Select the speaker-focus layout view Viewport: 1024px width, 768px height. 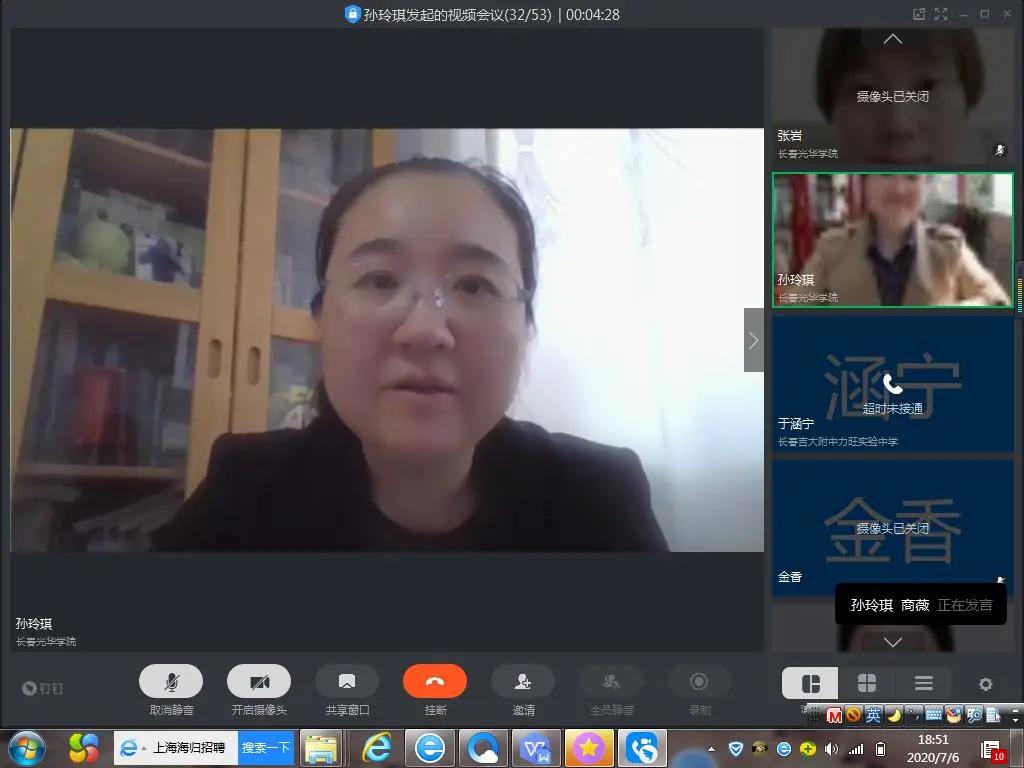(811, 683)
